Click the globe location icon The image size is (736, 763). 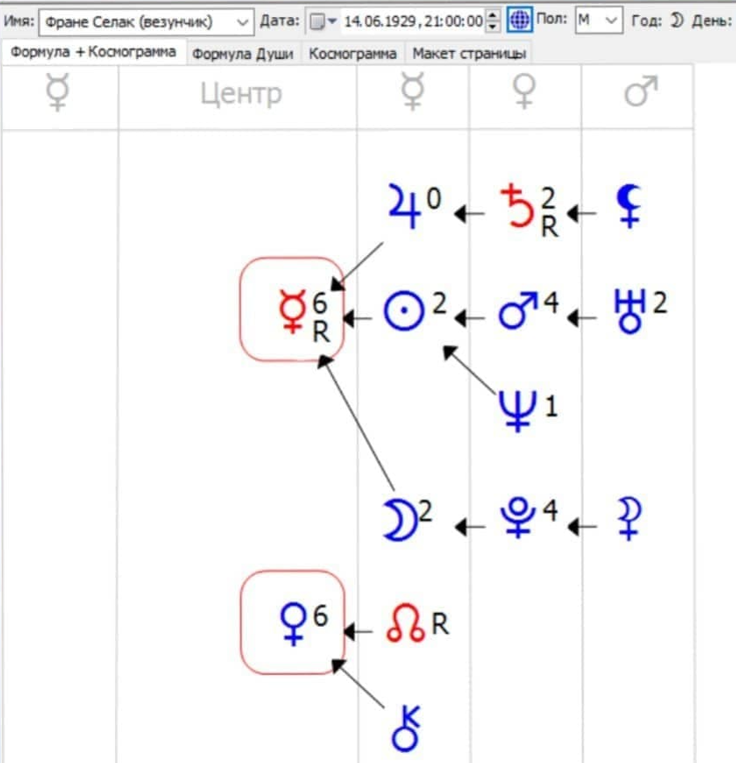coord(519,20)
